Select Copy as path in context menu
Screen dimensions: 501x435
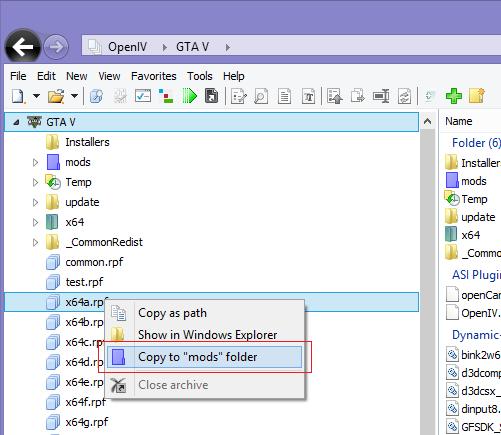point(204,313)
